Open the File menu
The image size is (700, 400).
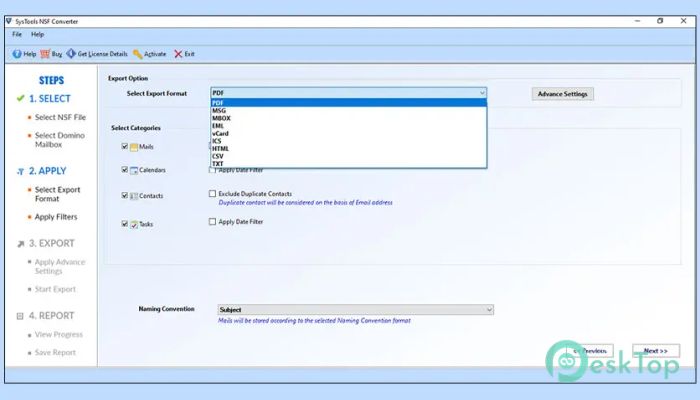coord(17,34)
